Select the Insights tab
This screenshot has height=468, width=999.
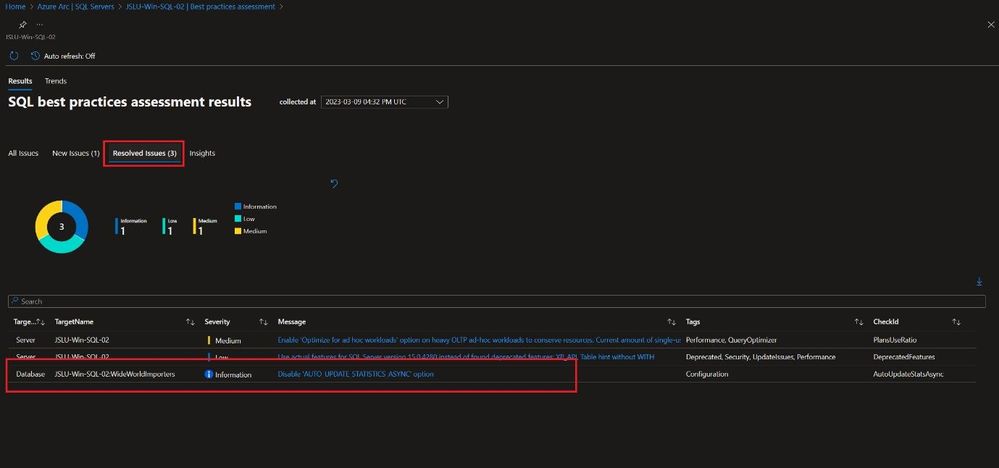coord(202,153)
